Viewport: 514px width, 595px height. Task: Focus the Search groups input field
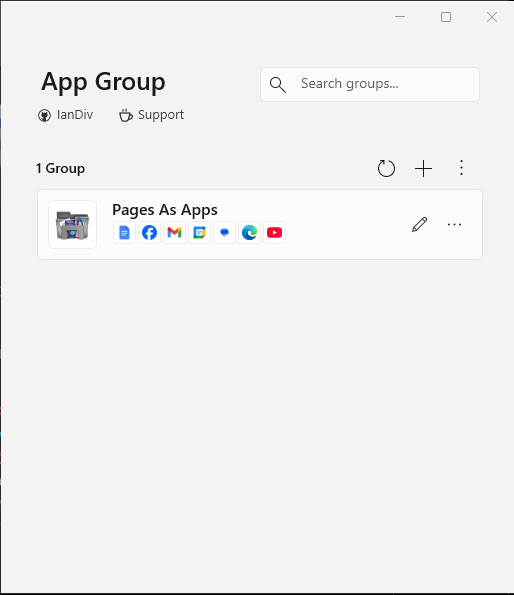[370, 84]
